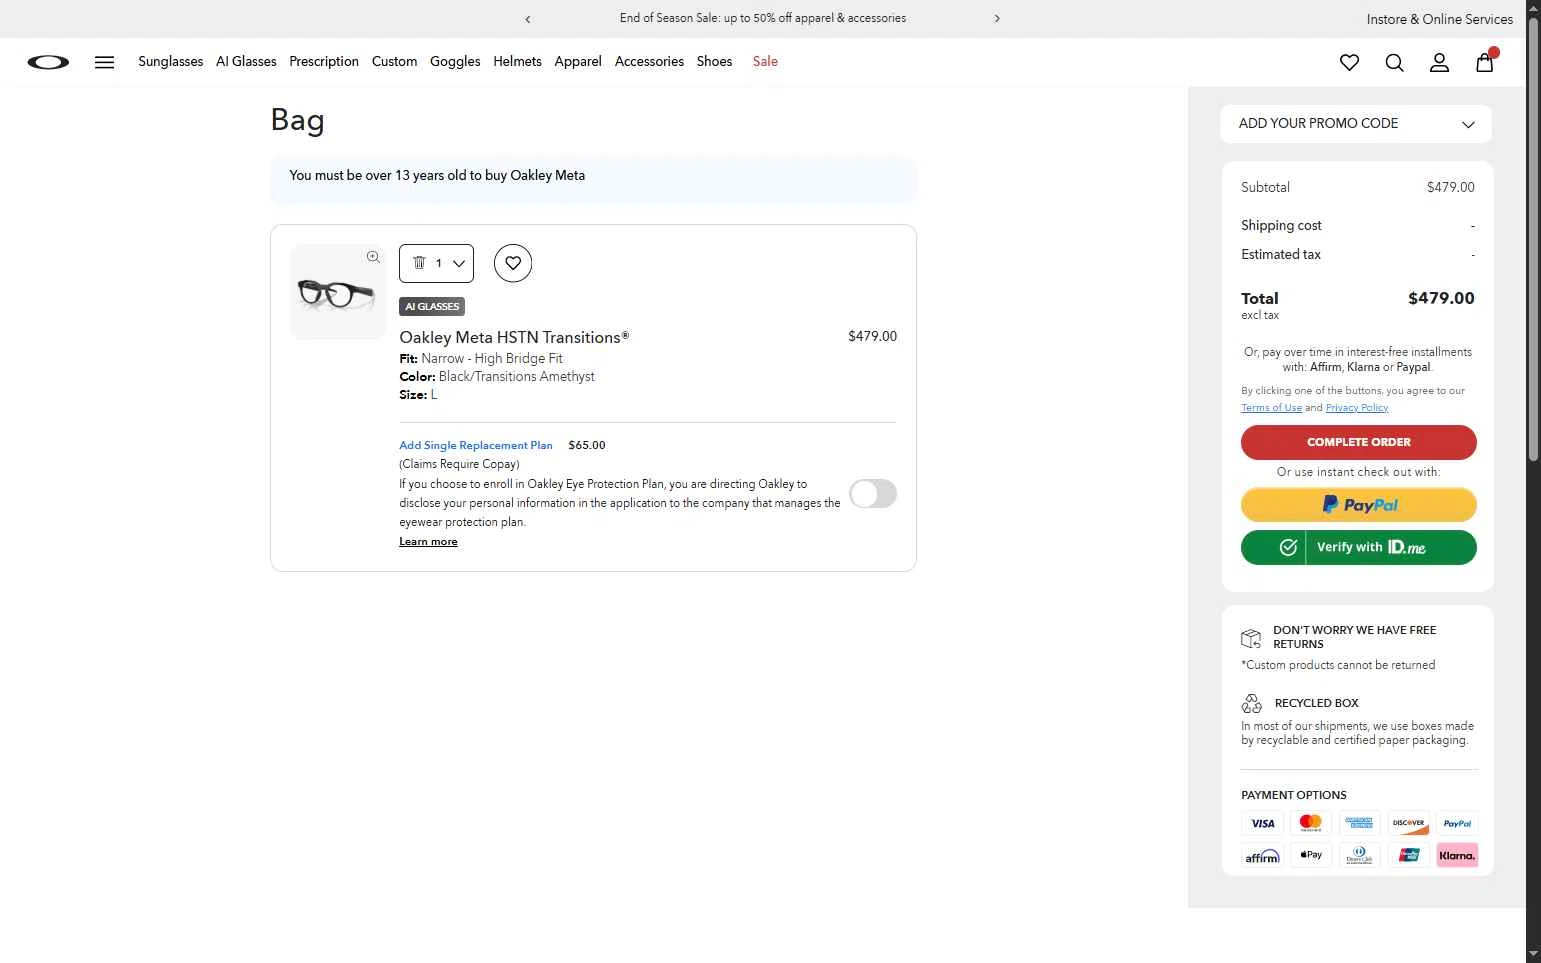The height and width of the screenshot is (963, 1541).
Task: Select PayPal payment options icon
Action: pyautogui.click(x=1457, y=824)
